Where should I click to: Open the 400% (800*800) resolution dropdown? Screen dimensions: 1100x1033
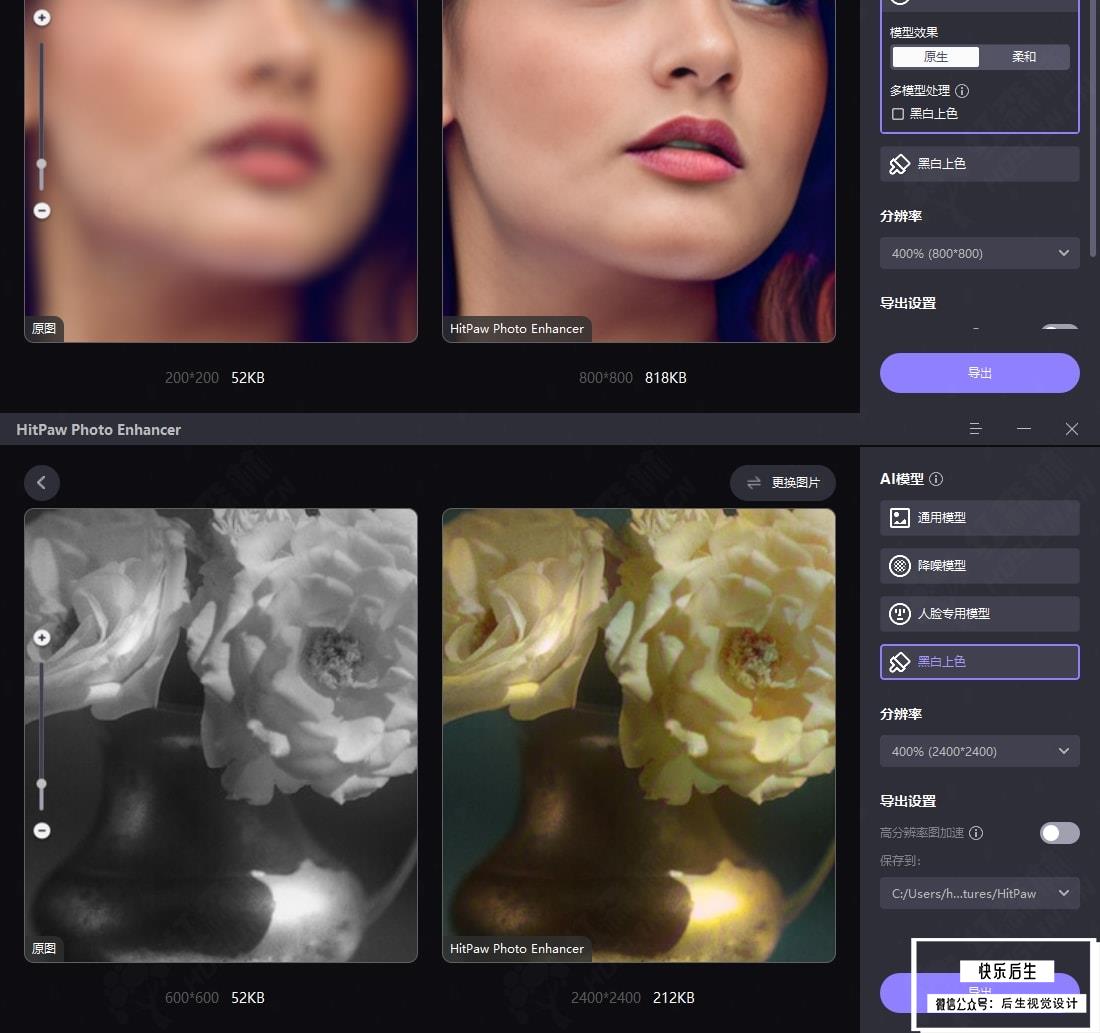coord(979,253)
